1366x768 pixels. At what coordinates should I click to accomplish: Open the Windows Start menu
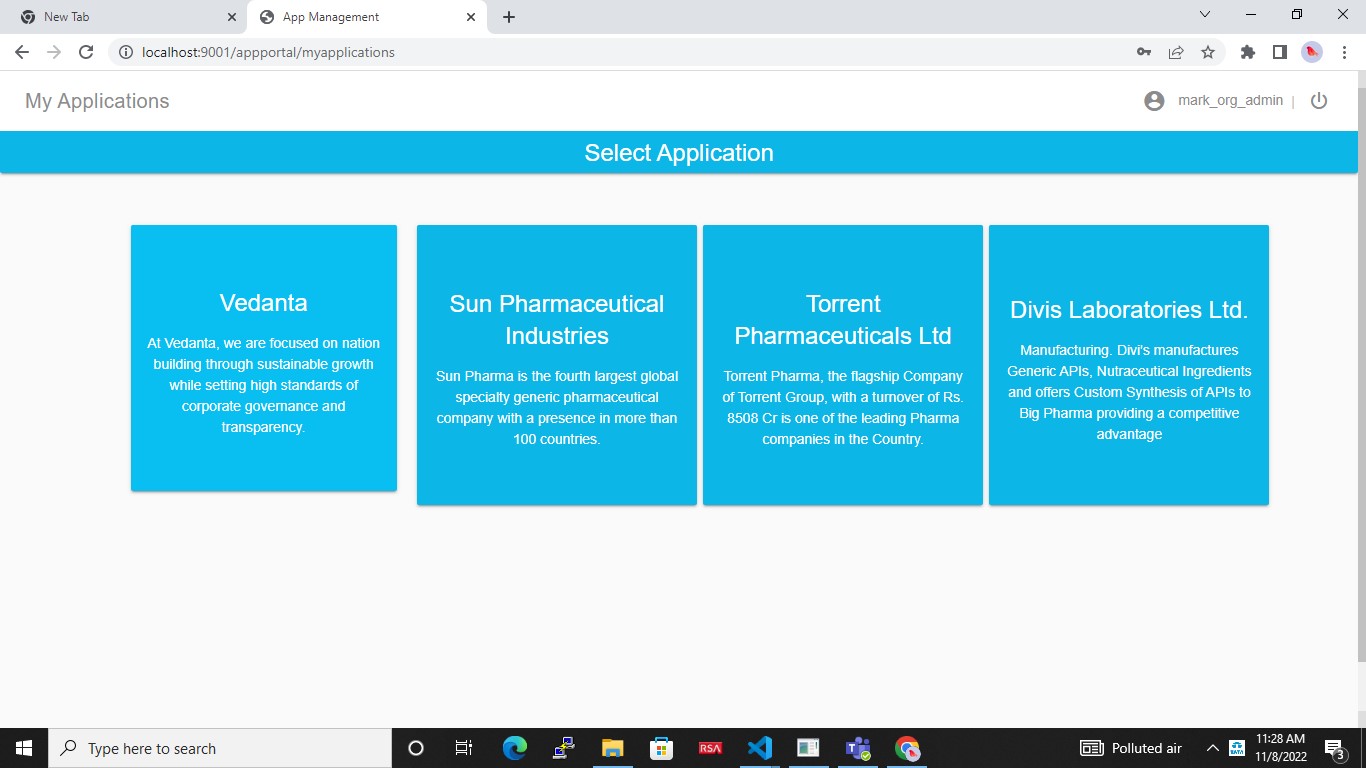coord(24,748)
